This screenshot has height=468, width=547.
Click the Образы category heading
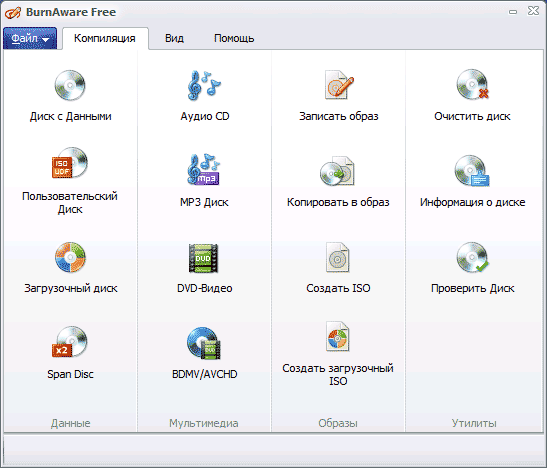[338, 423]
